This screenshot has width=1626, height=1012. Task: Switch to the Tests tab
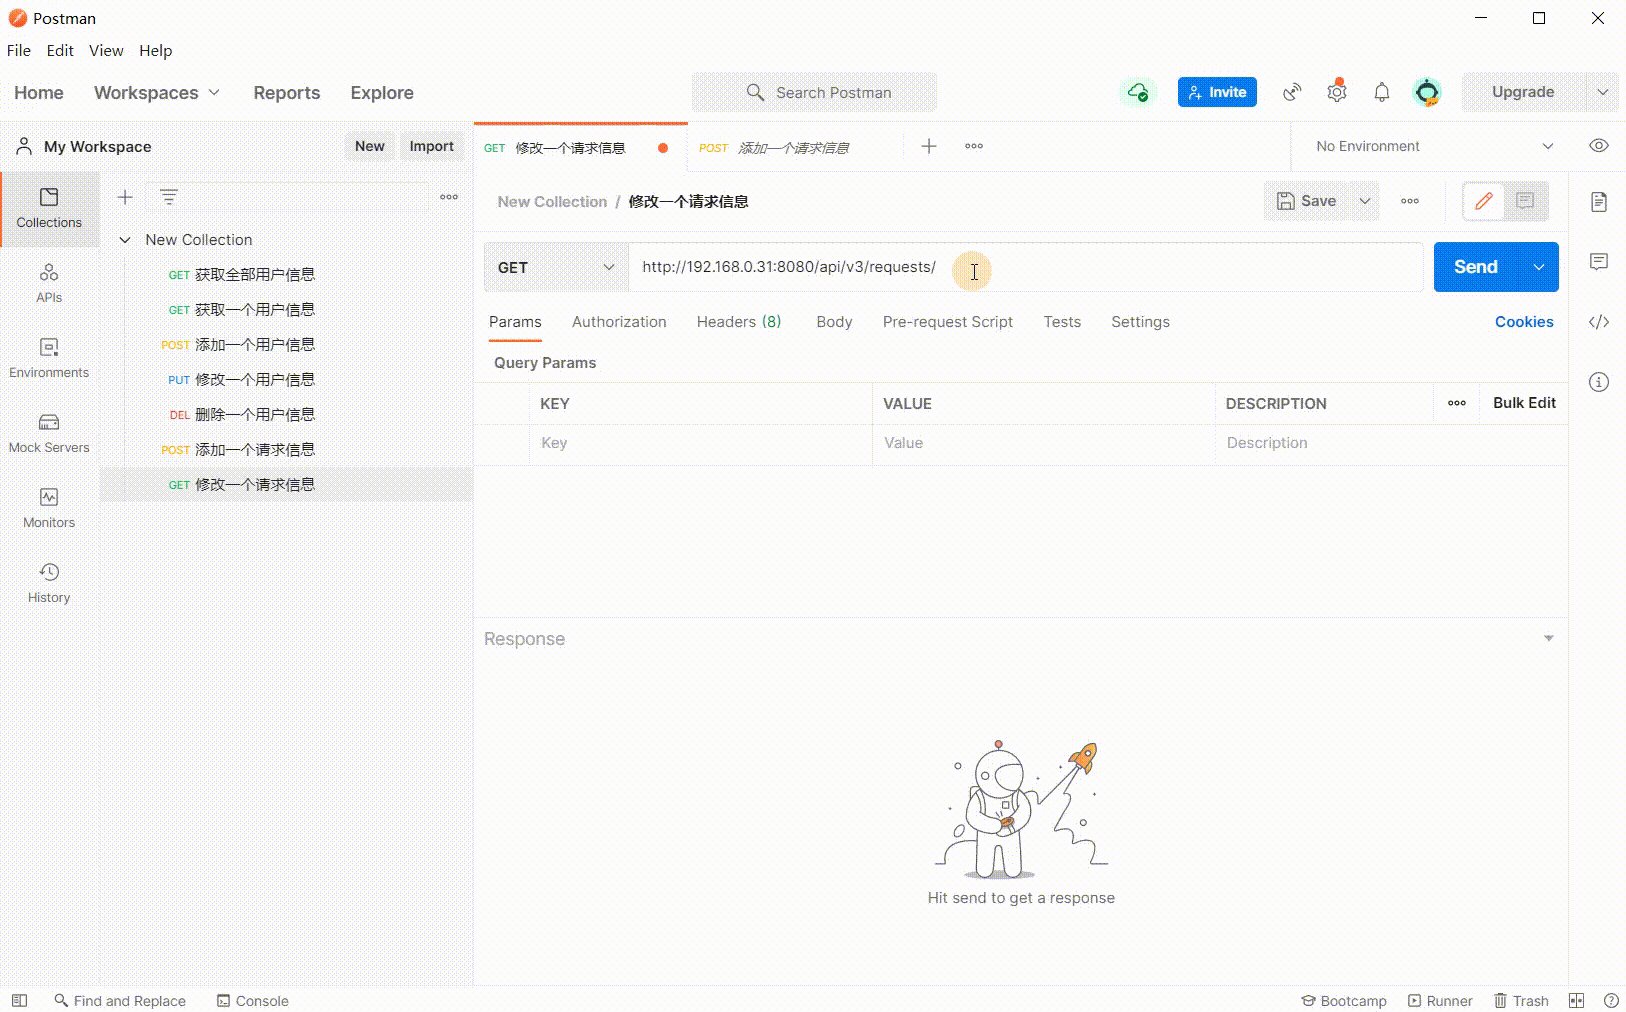[1062, 322]
